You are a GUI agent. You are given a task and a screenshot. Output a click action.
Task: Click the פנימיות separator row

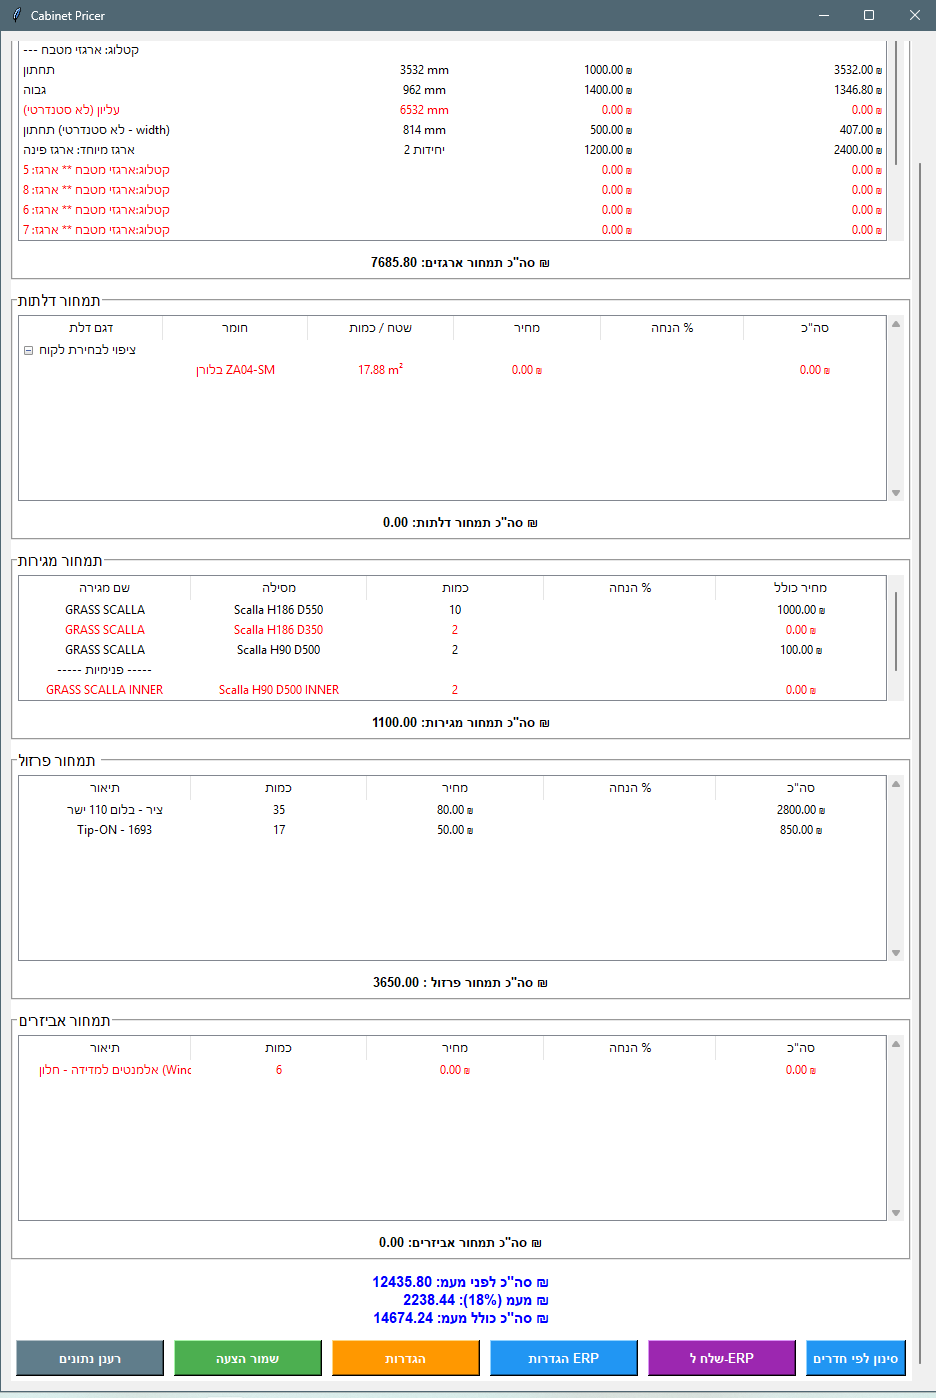(x=453, y=670)
